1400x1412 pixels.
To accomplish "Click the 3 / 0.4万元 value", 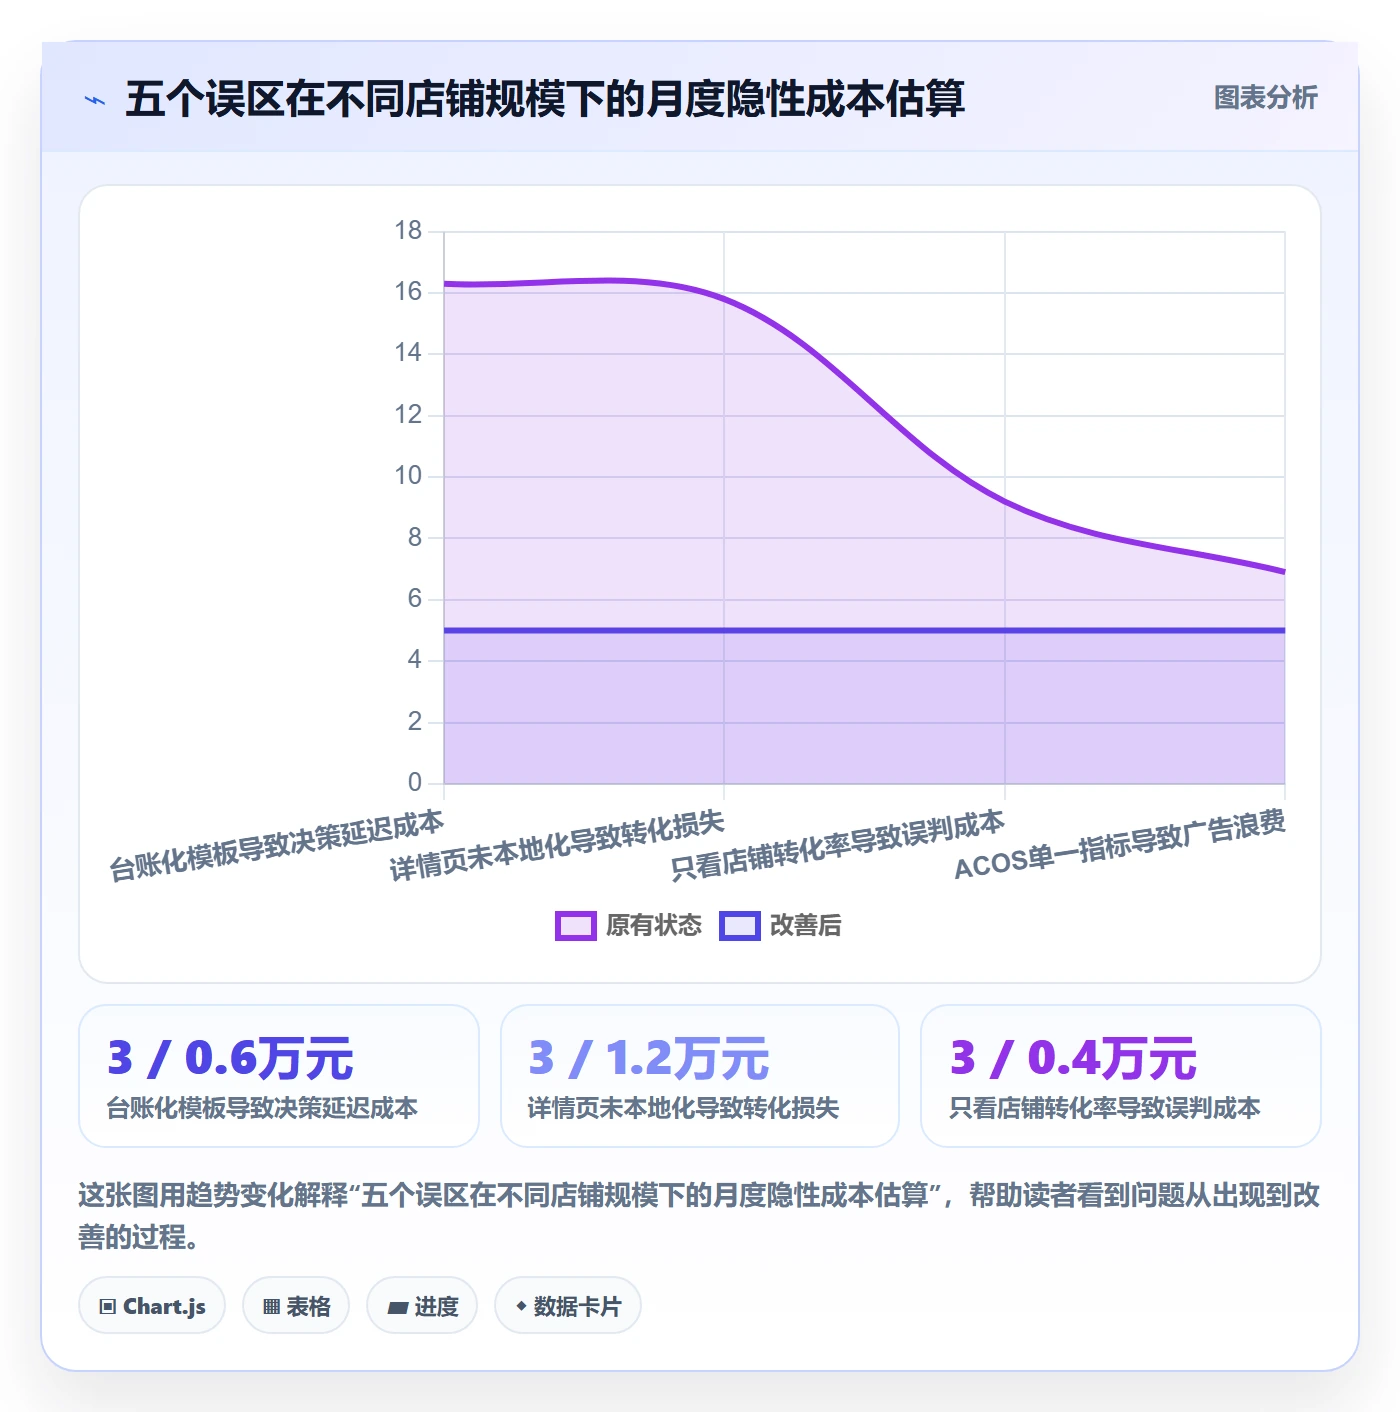I will pyautogui.click(x=1073, y=1058).
